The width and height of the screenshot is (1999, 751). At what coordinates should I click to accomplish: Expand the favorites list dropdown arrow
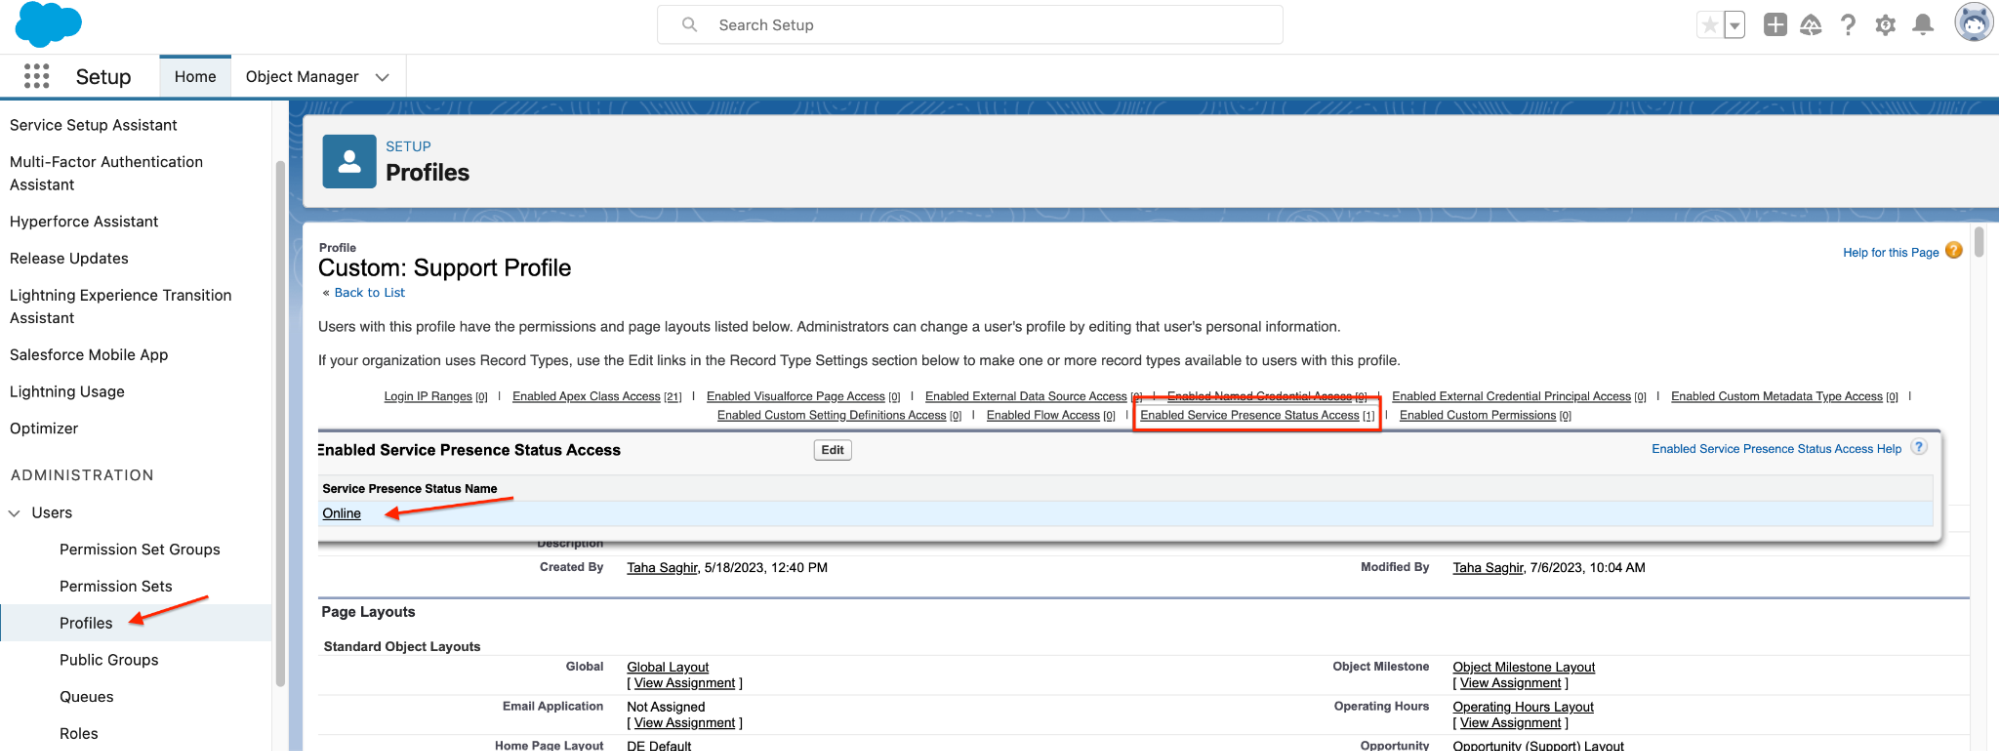click(x=1735, y=25)
